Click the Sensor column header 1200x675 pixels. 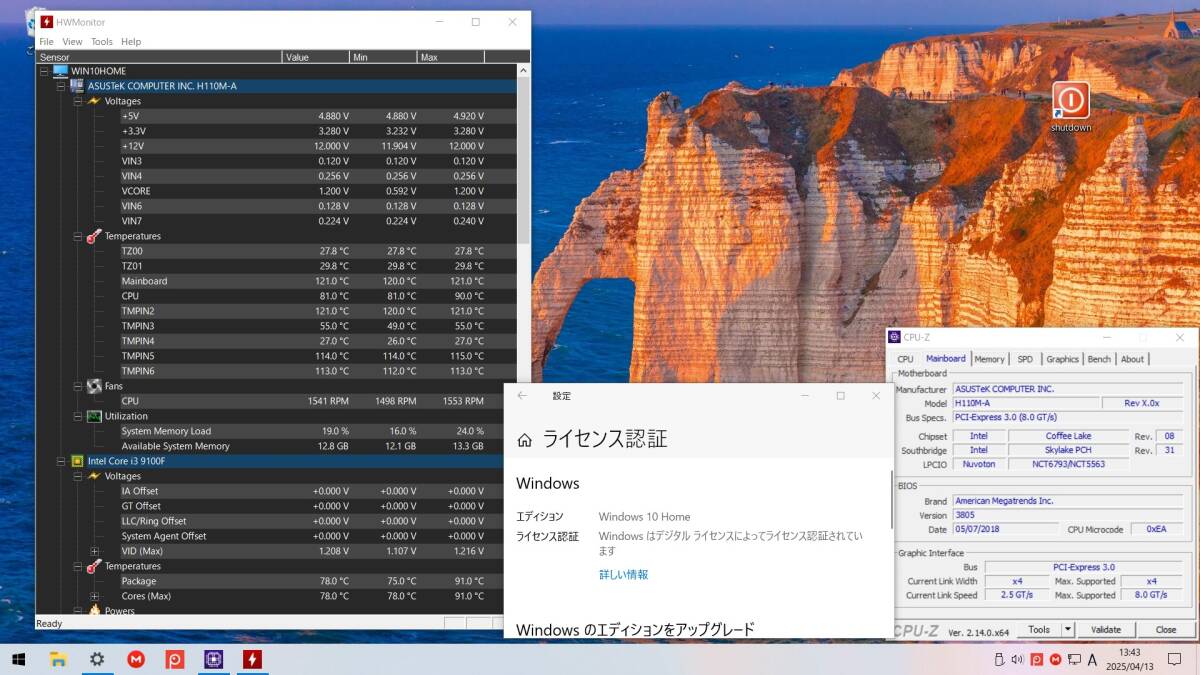pyautogui.click(x=159, y=57)
